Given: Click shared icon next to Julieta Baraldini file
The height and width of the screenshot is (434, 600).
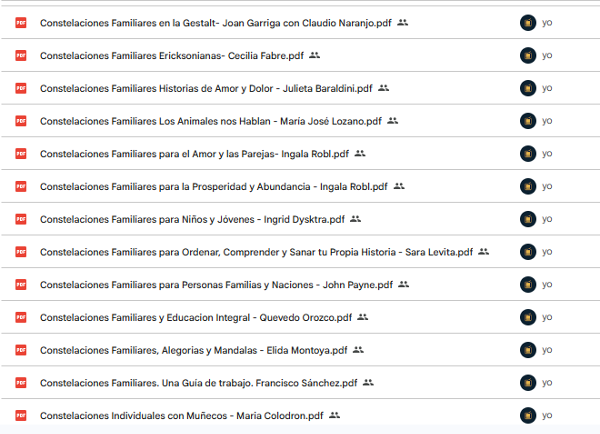Looking at the screenshot, I should coord(383,88).
